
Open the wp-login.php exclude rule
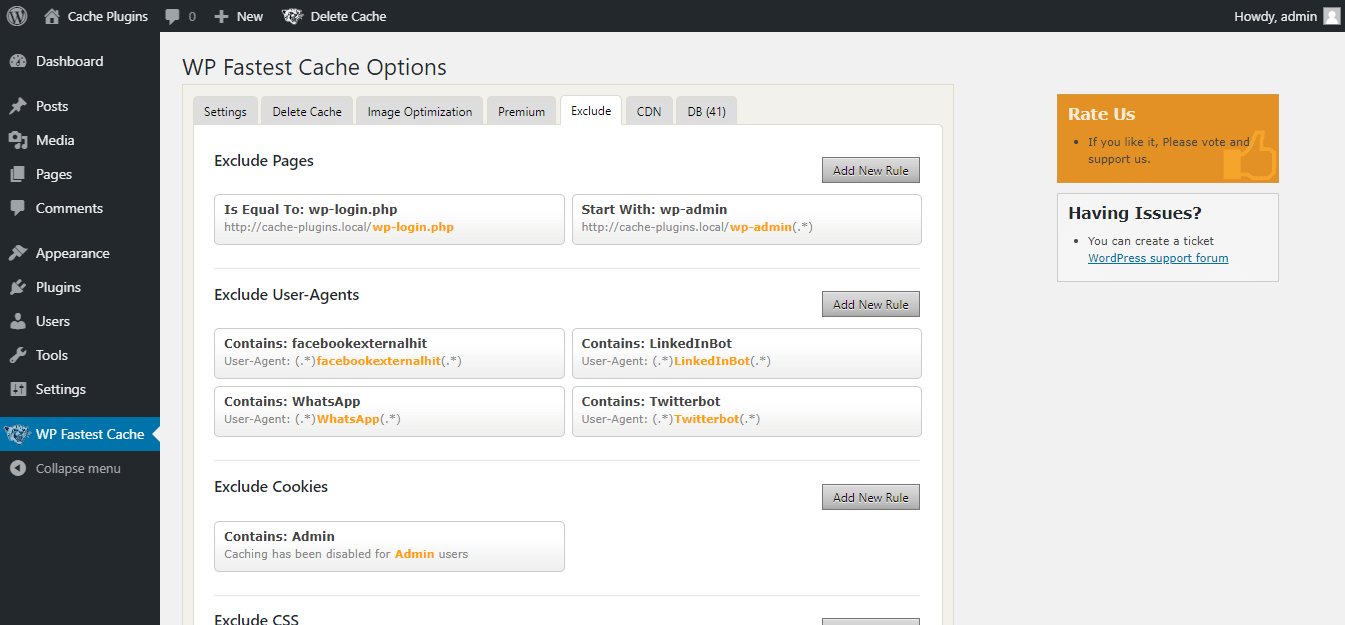pos(389,219)
